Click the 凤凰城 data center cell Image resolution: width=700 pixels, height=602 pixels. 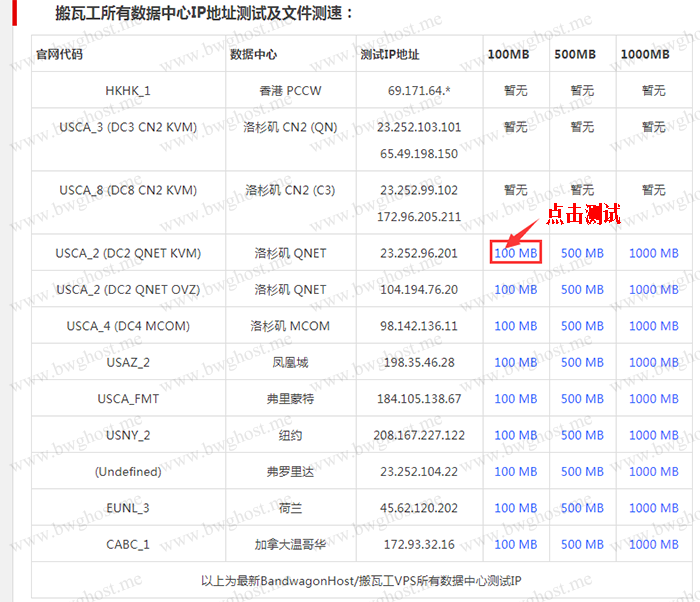pos(290,362)
